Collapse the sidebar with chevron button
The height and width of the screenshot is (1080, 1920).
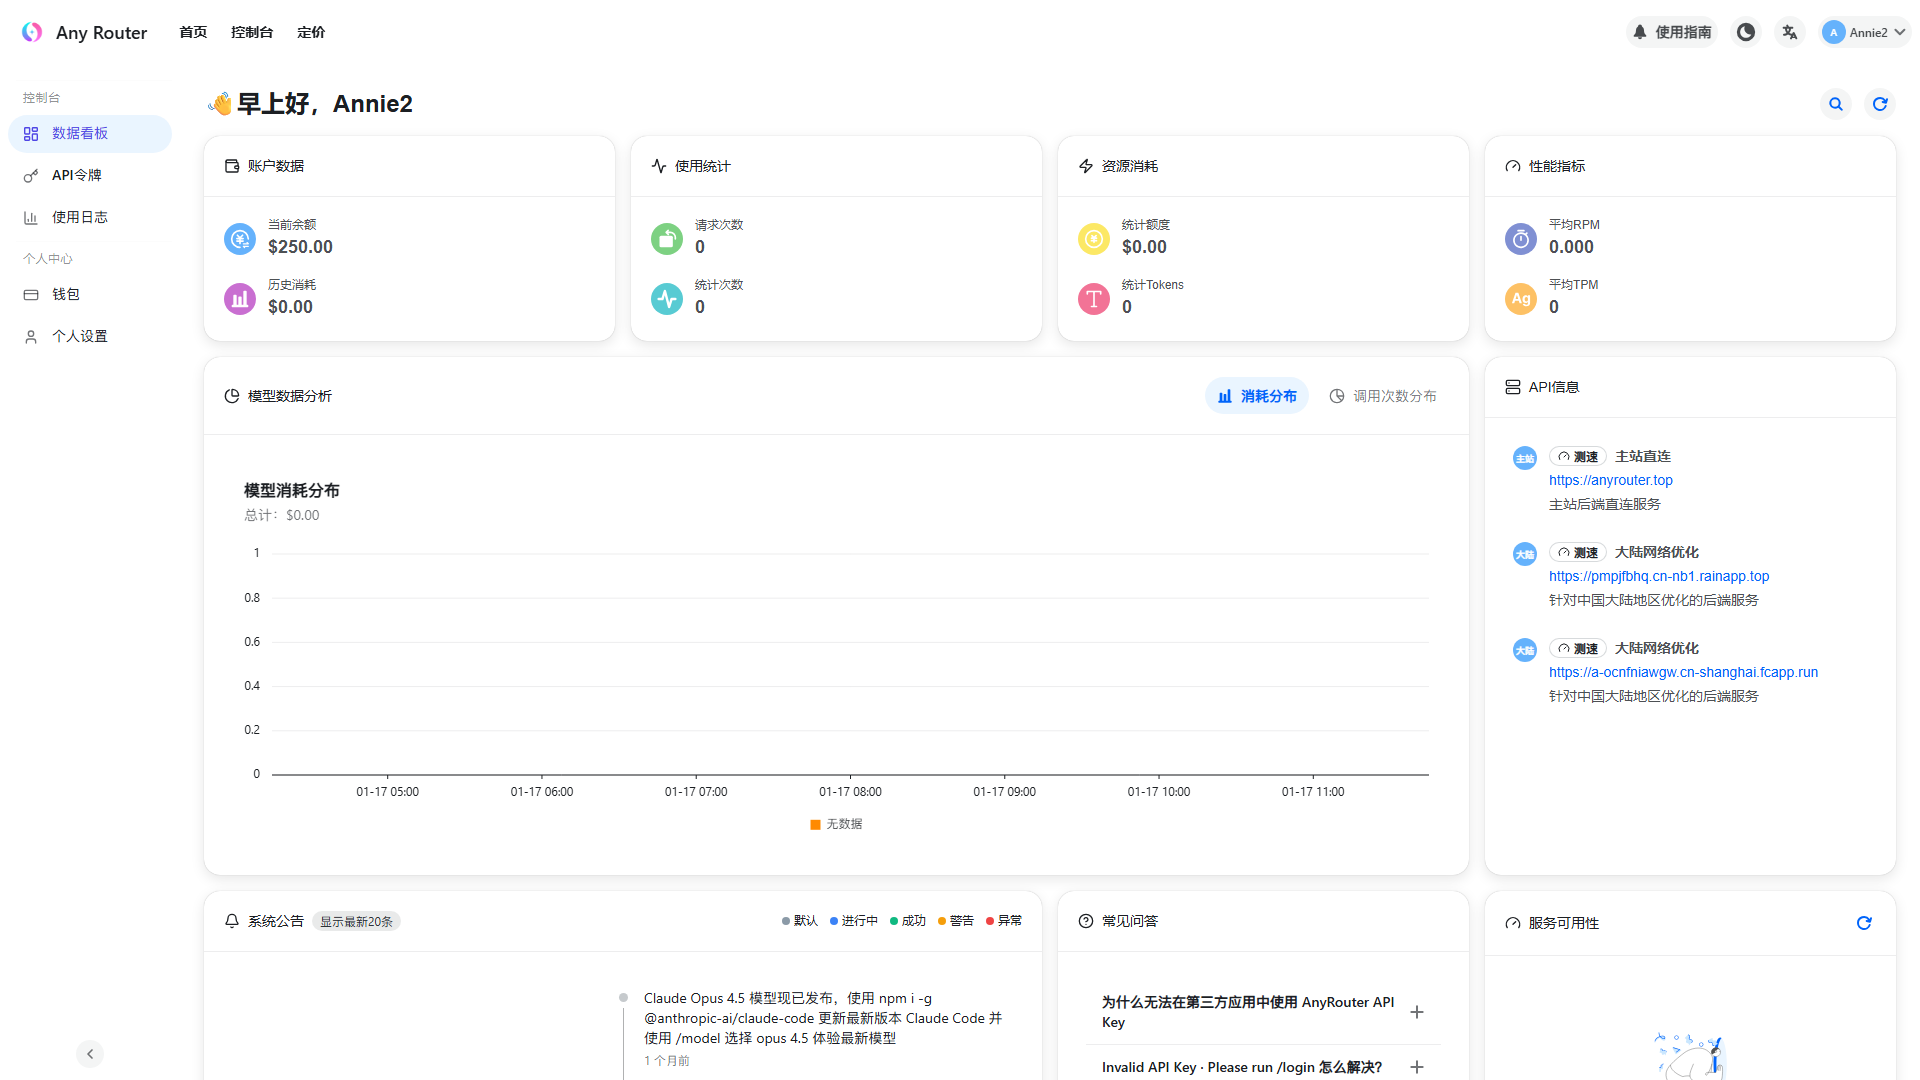90,1054
